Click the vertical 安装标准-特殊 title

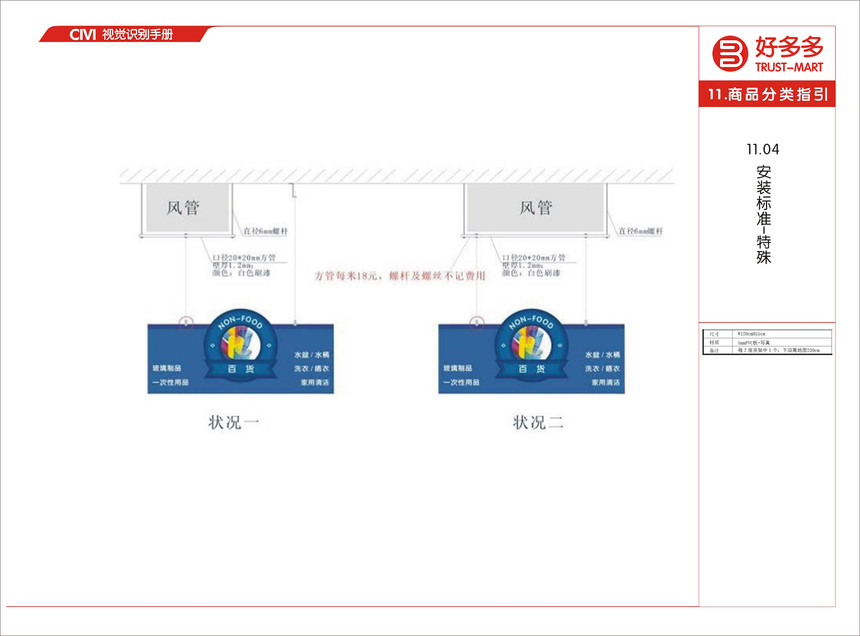coord(763,214)
